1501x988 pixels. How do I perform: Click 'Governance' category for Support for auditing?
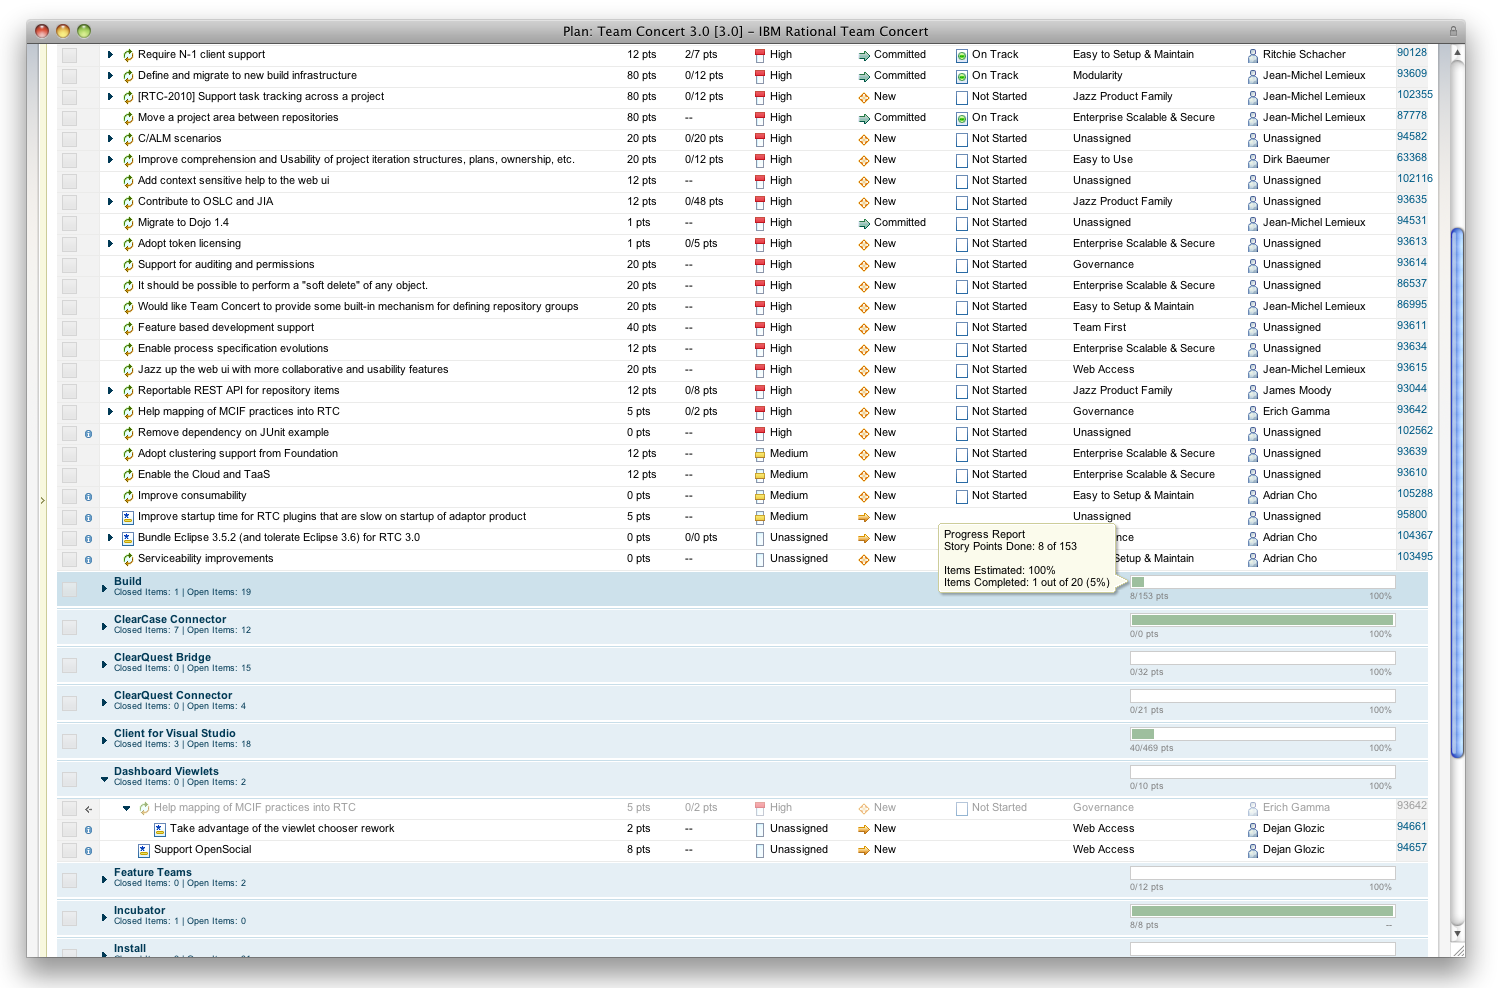point(1103,265)
